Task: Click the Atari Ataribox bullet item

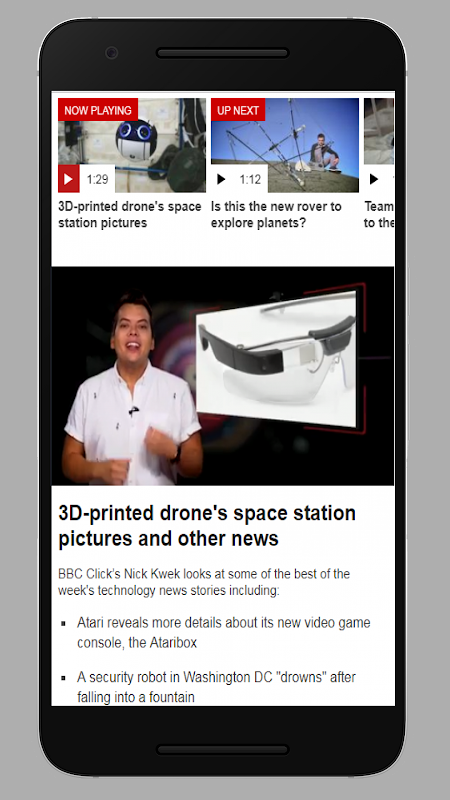Action: tap(223, 633)
